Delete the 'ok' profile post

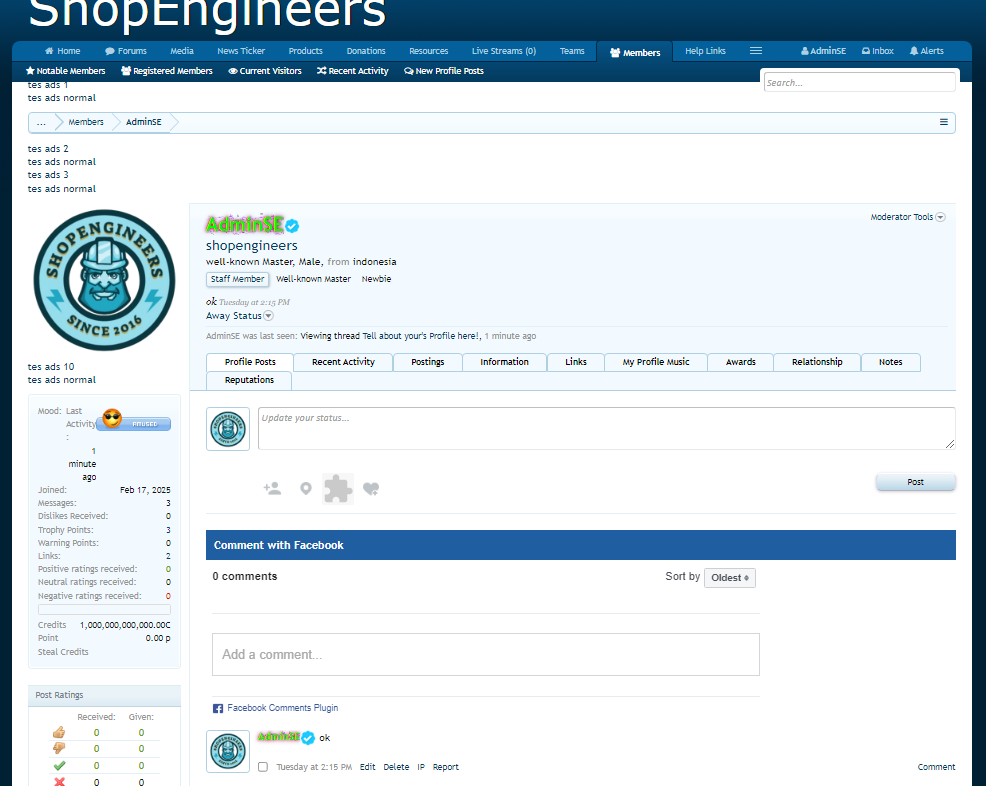click(396, 767)
